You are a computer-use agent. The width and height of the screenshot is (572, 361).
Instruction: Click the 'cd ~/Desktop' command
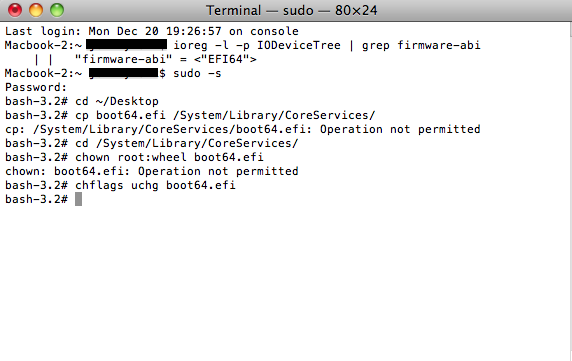(117, 101)
